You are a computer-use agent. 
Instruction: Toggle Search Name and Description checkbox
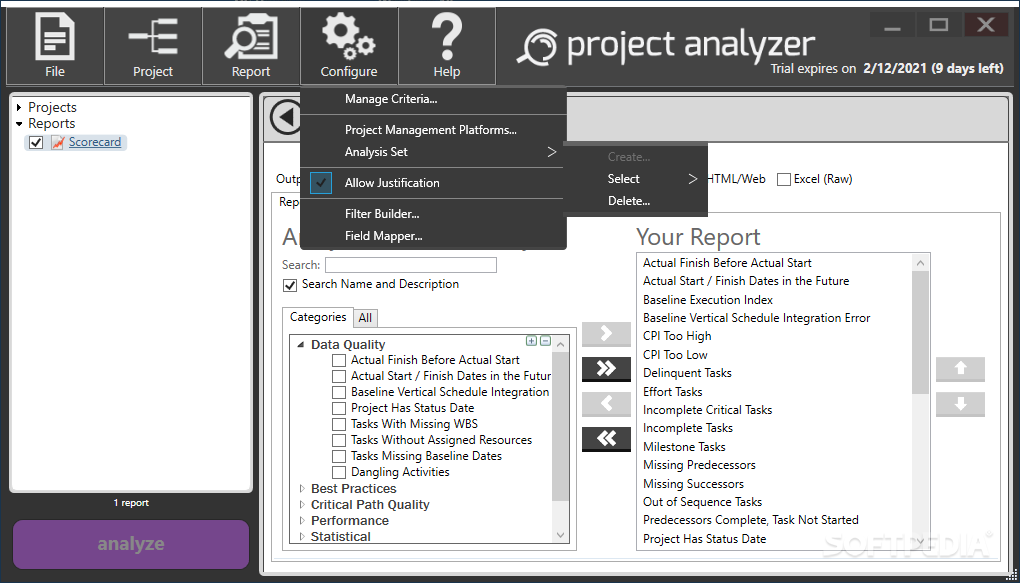coord(289,285)
